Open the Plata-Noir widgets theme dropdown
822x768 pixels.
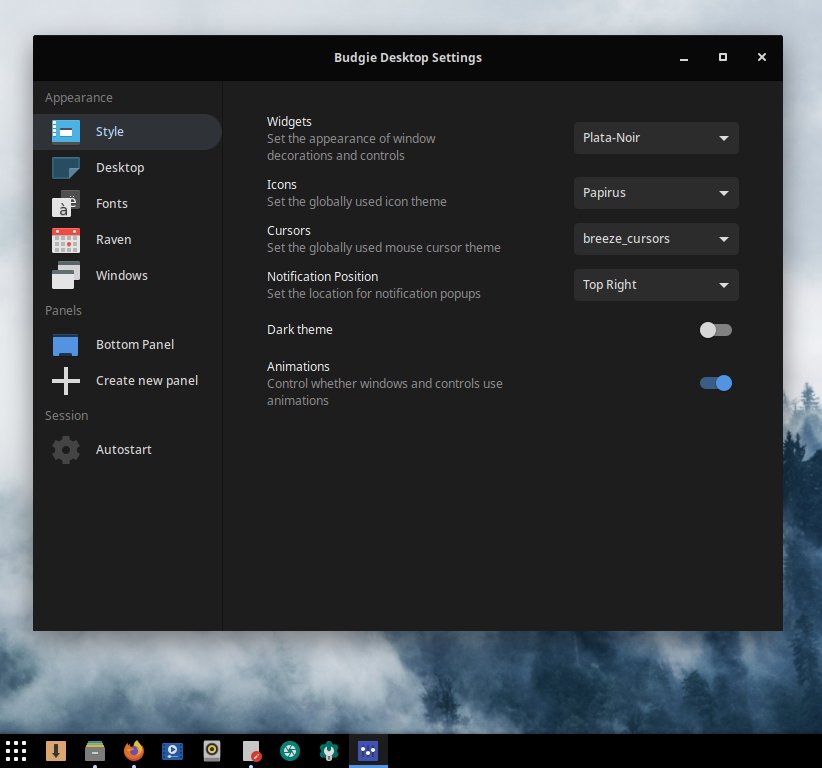pyautogui.click(x=655, y=138)
